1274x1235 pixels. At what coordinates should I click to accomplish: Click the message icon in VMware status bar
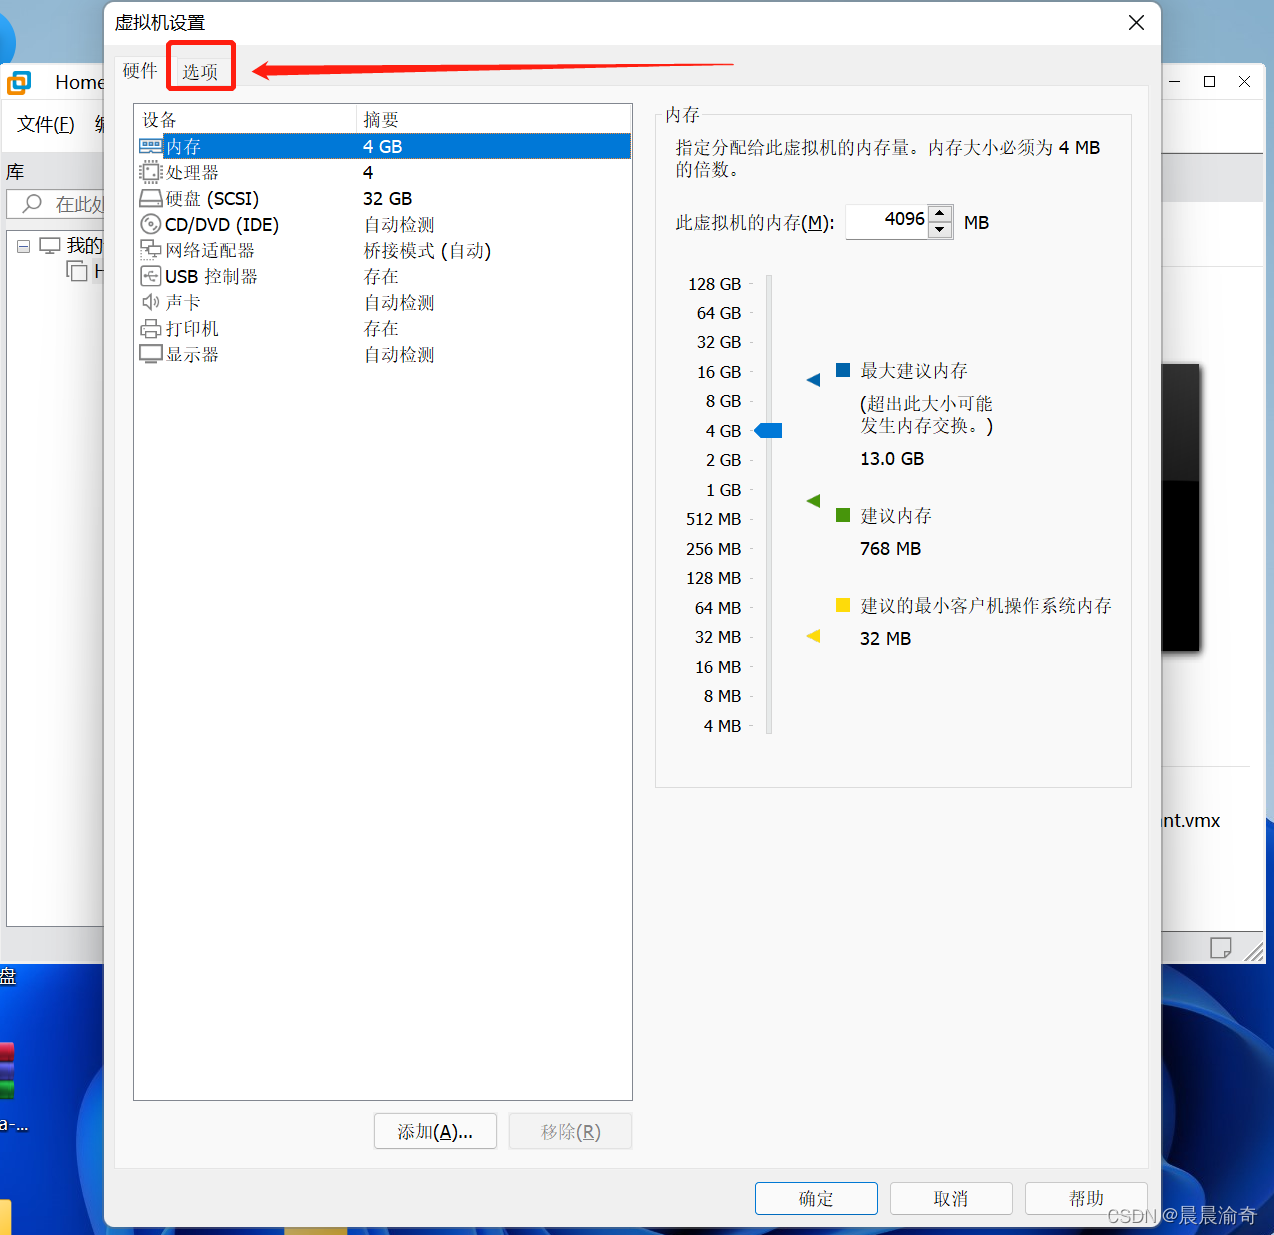[x=1221, y=948]
